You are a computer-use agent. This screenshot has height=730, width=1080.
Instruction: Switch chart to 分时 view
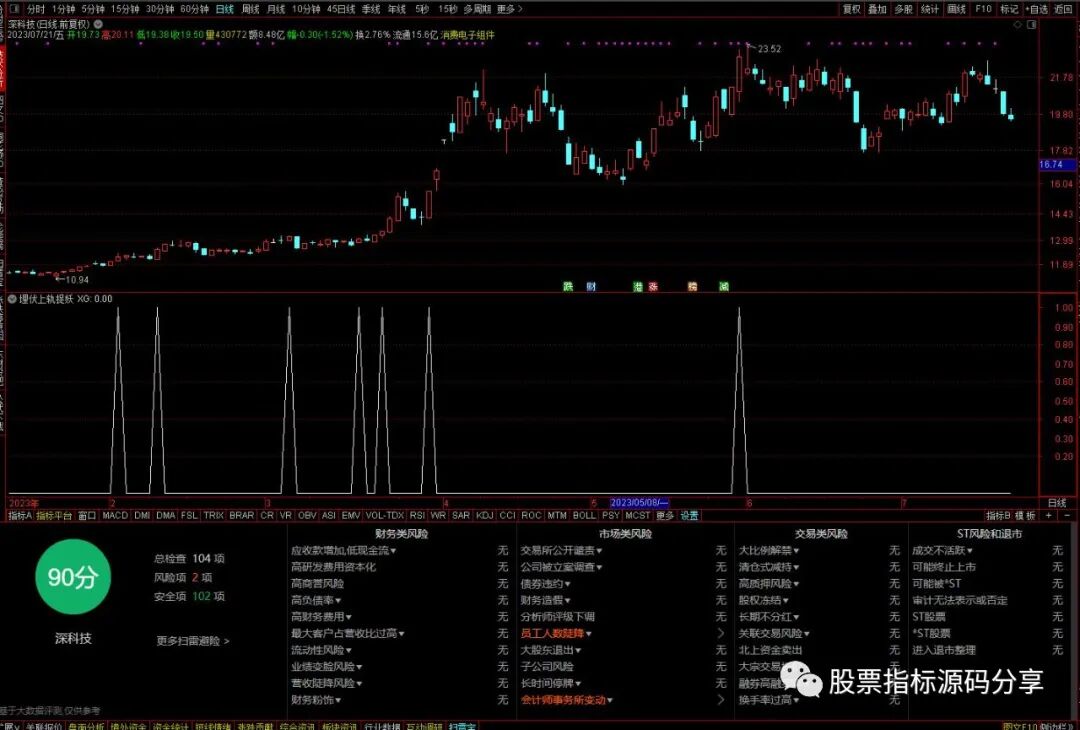[36, 9]
